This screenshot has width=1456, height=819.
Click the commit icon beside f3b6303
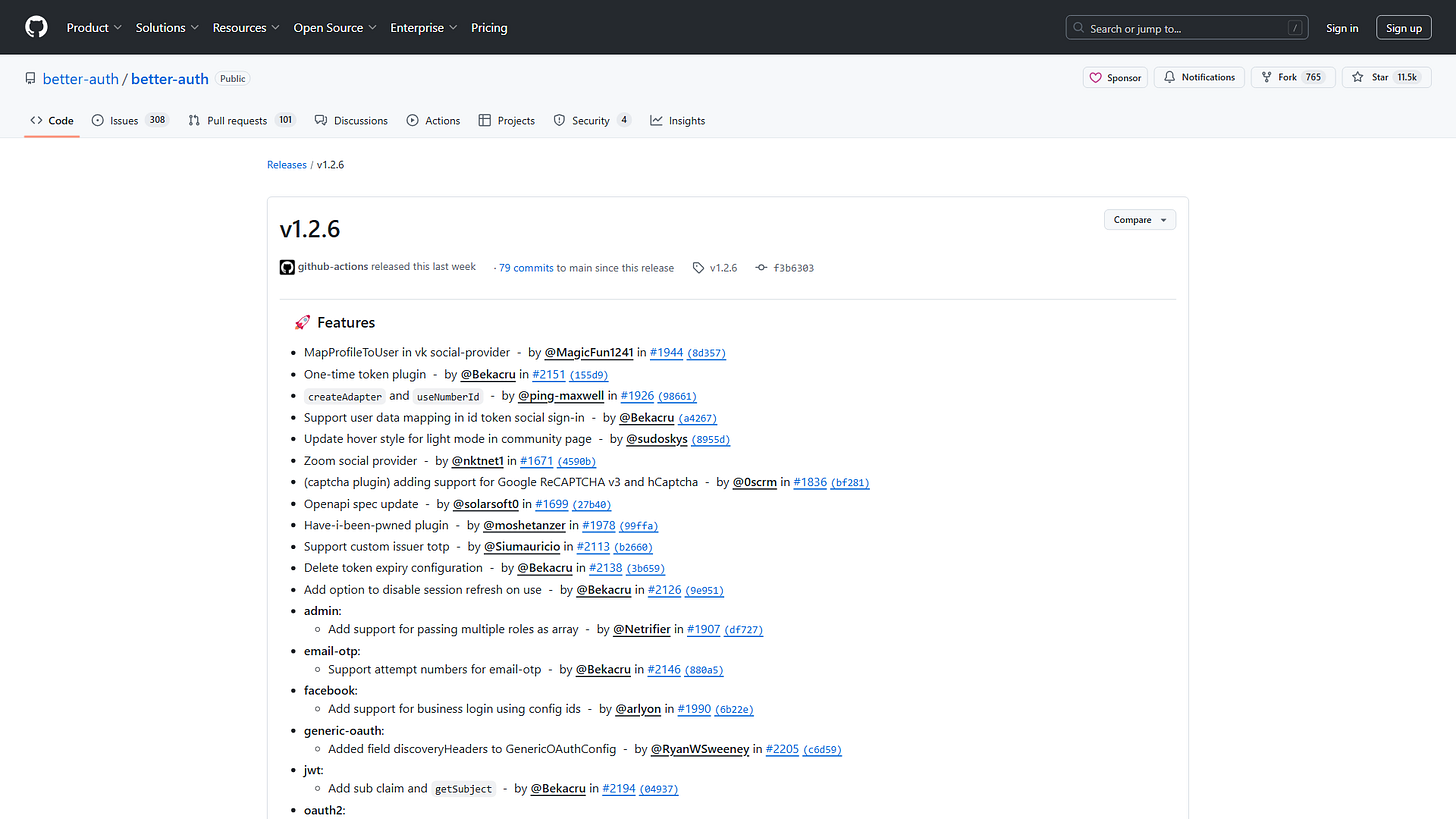pyautogui.click(x=761, y=268)
